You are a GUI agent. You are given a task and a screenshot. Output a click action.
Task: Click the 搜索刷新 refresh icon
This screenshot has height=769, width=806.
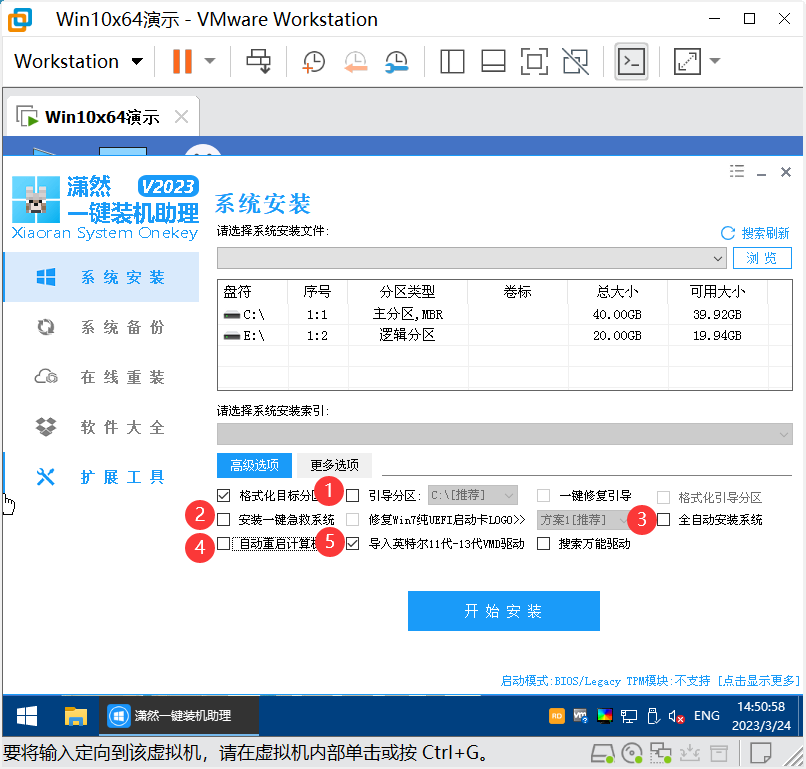[x=728, y=233]
